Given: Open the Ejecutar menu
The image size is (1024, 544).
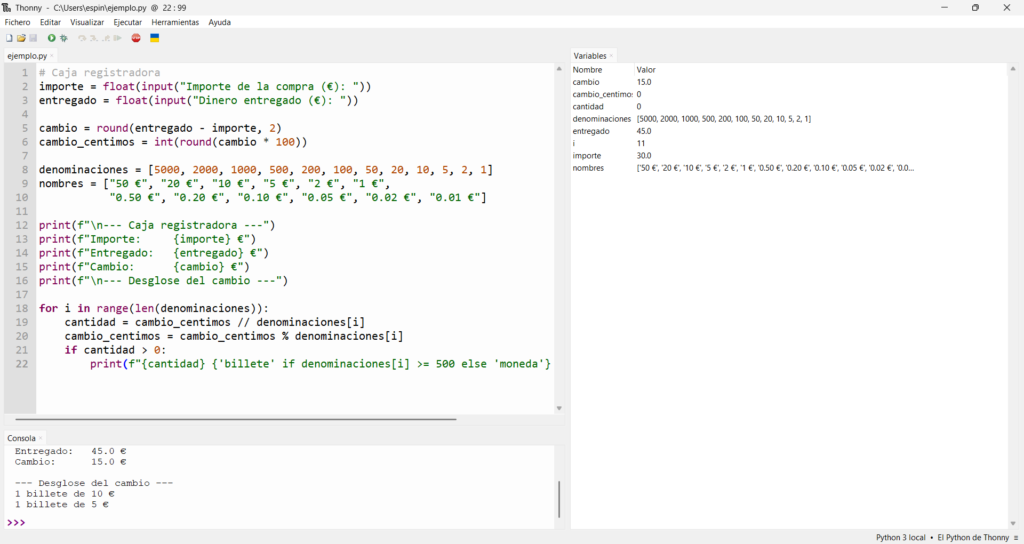Looking at the screenshot, I should (127, 22).
